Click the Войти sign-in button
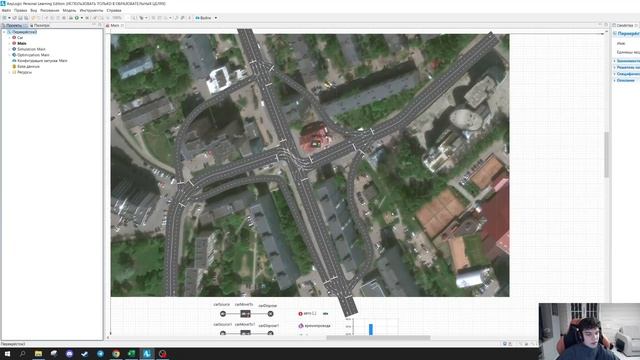640x360 pixels. click(203, 18)
